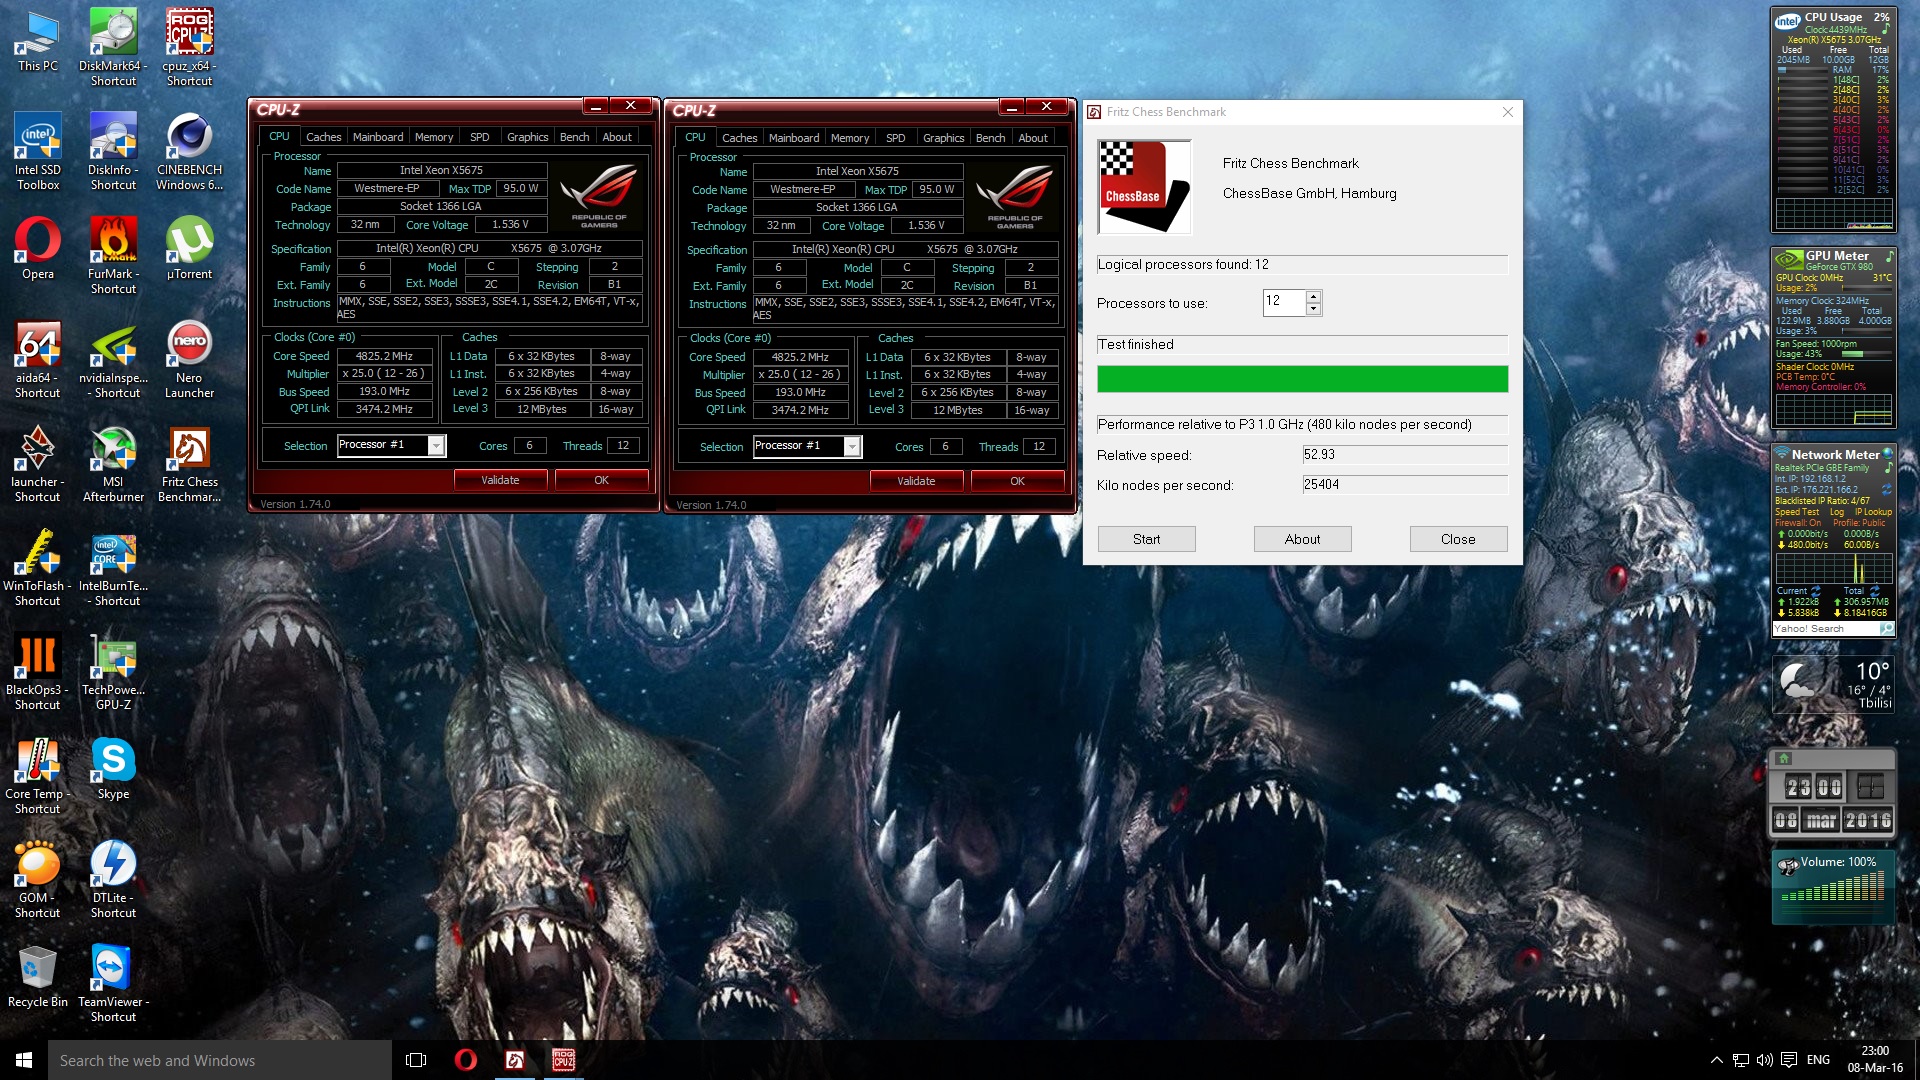Screen dimensions: 1920x1080
Task: Expand Selection dropdown in right CPU-Z window
Action: click(x=852, y=447)
